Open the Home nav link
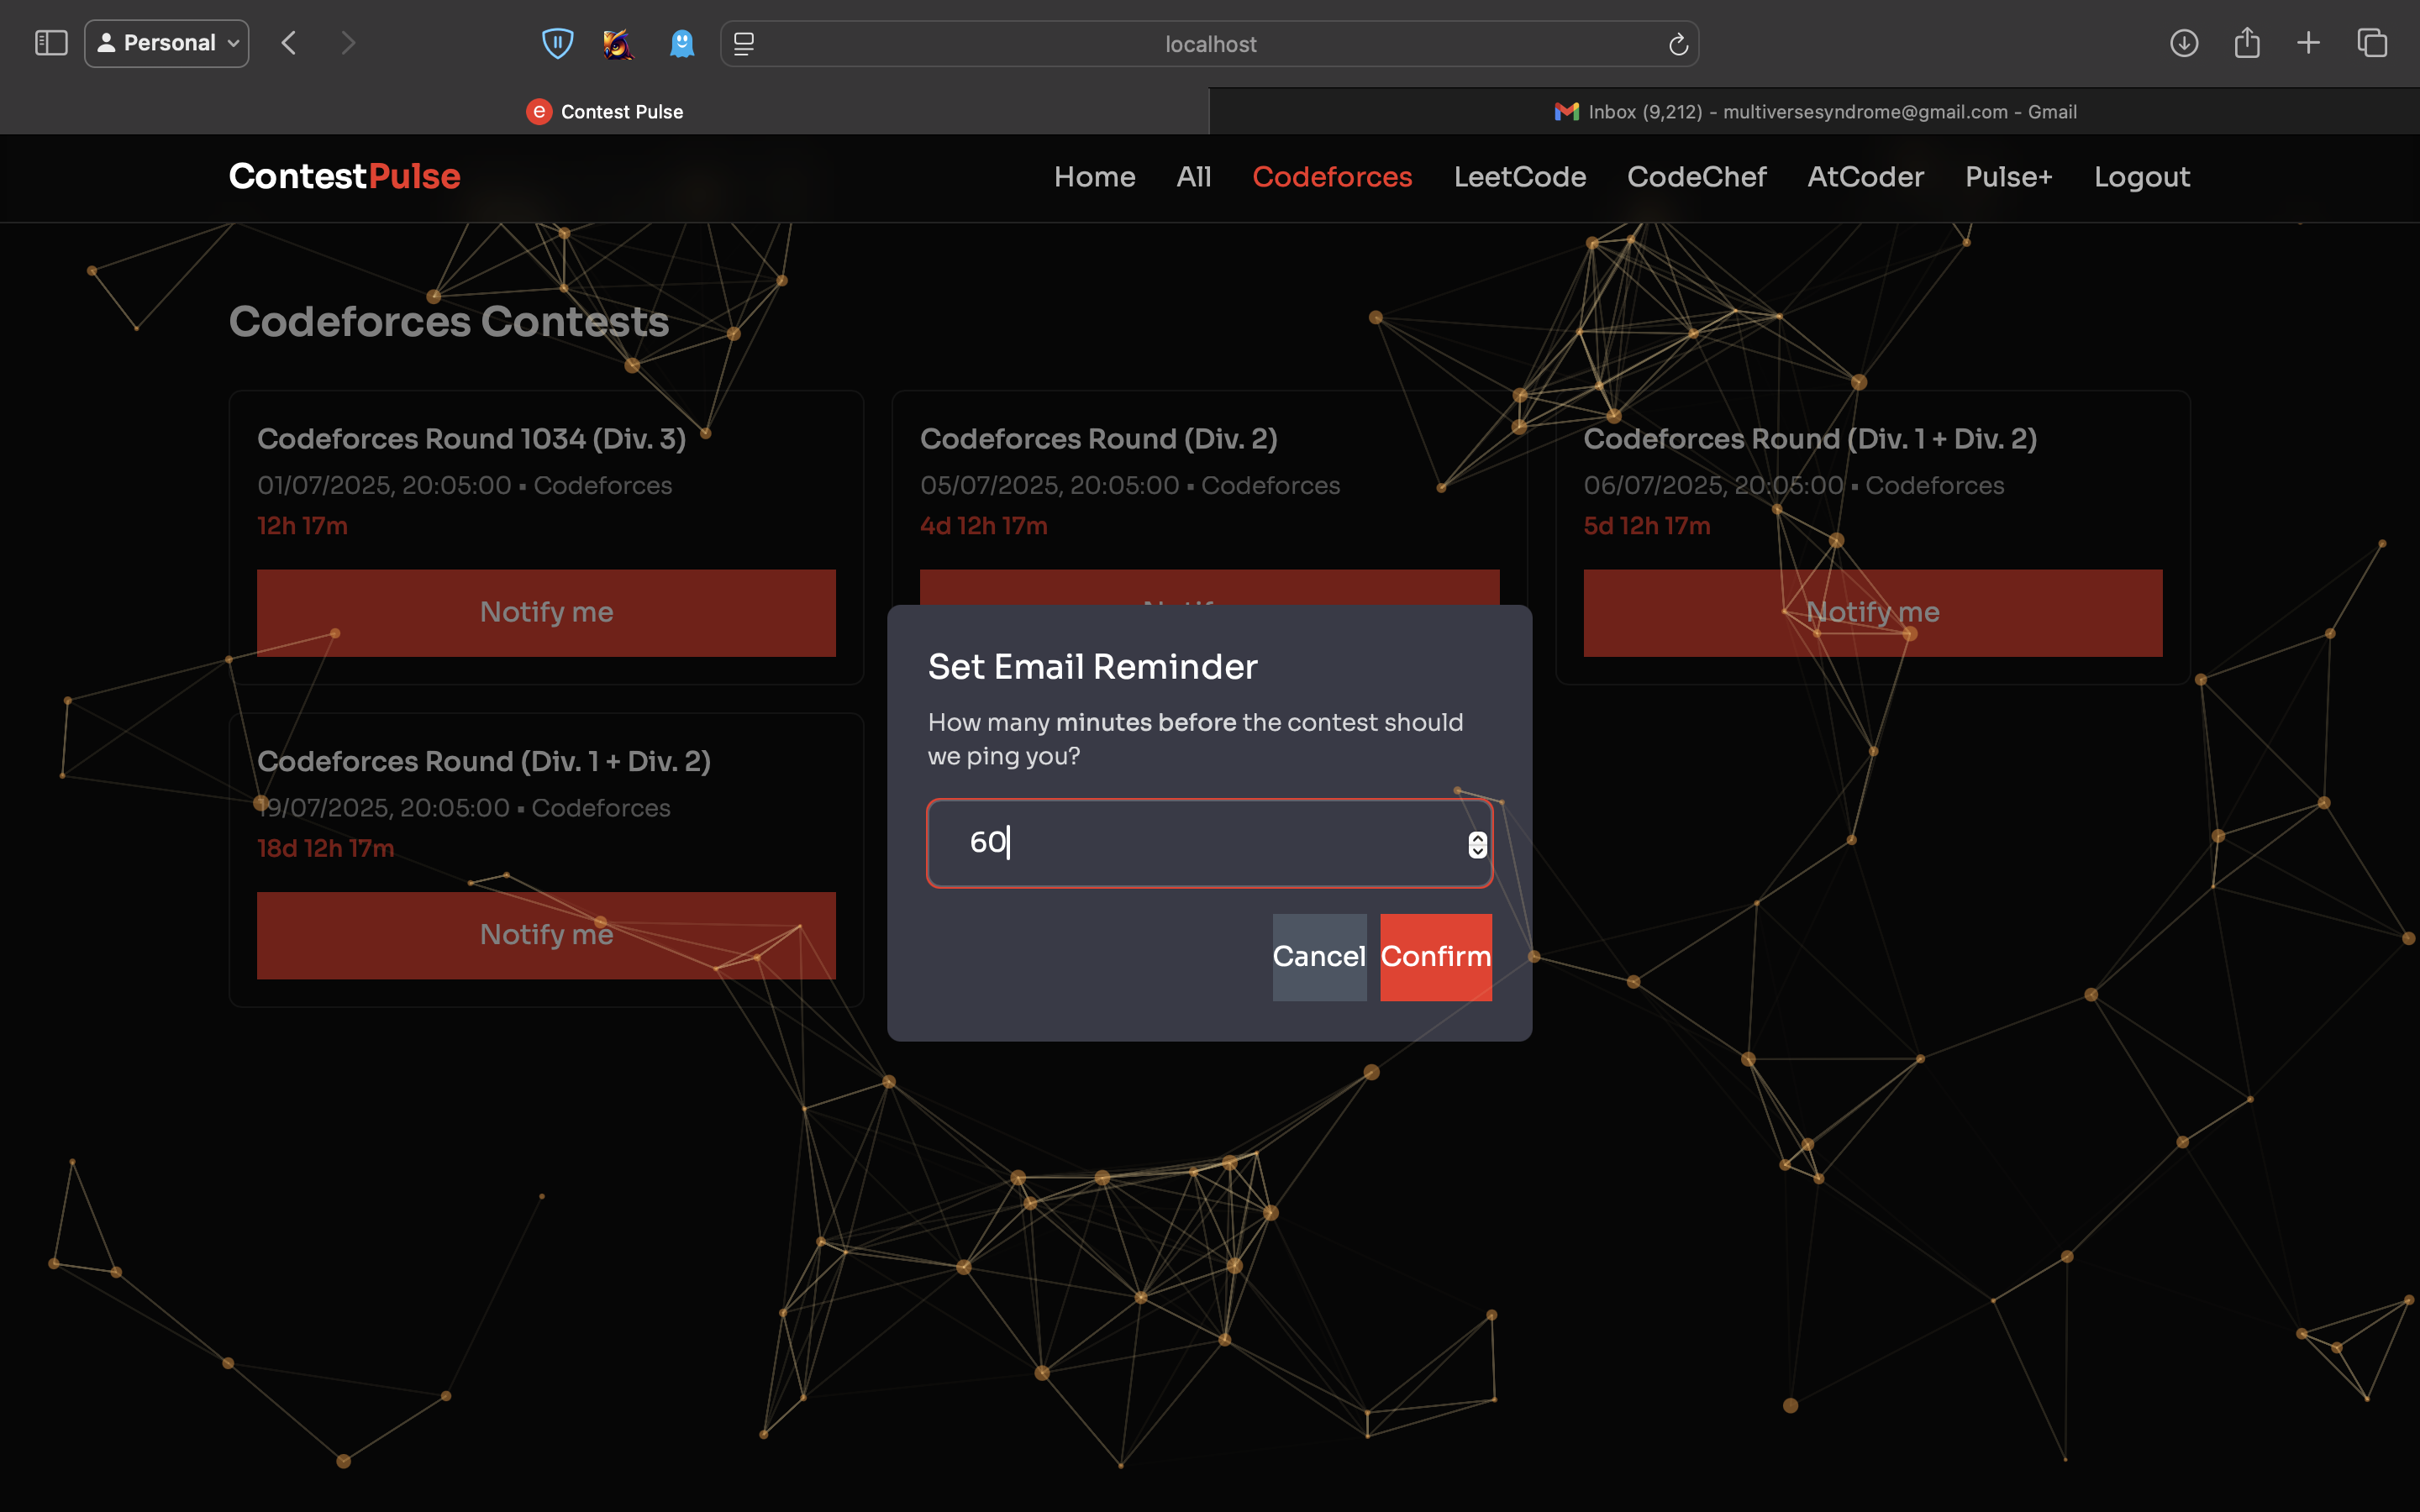Image resolution: width=2420 pixels, height=1512 pixels. pyautogui.click(x=1094, y=177)
